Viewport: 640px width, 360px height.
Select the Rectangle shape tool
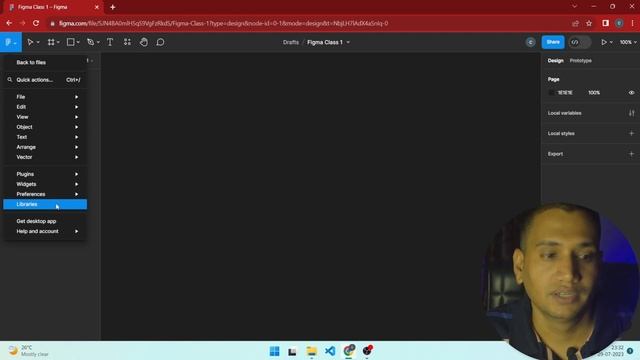[70, 42]
